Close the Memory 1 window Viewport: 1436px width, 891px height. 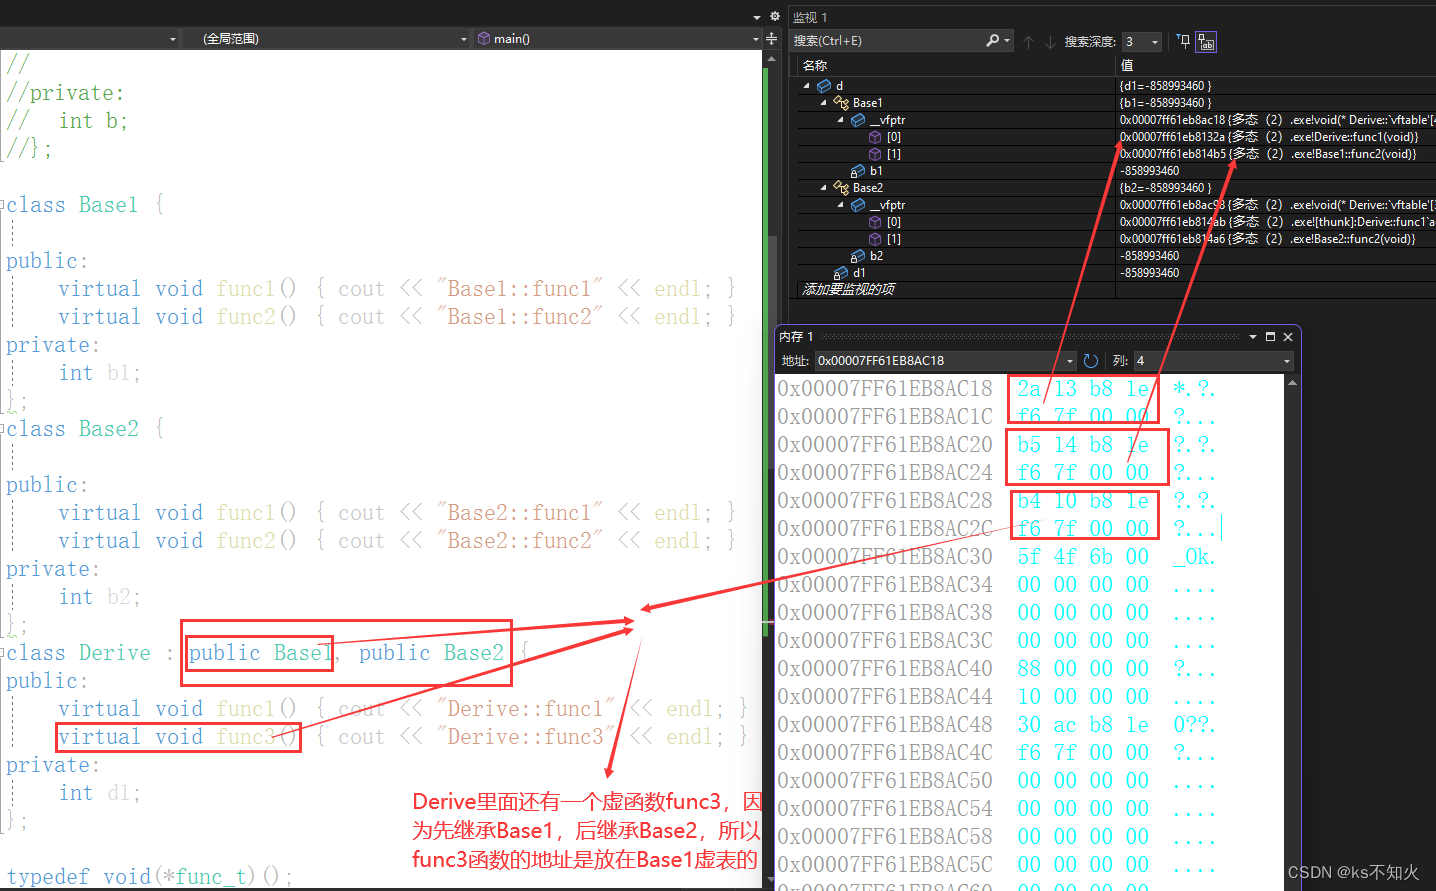(1288, 337)
